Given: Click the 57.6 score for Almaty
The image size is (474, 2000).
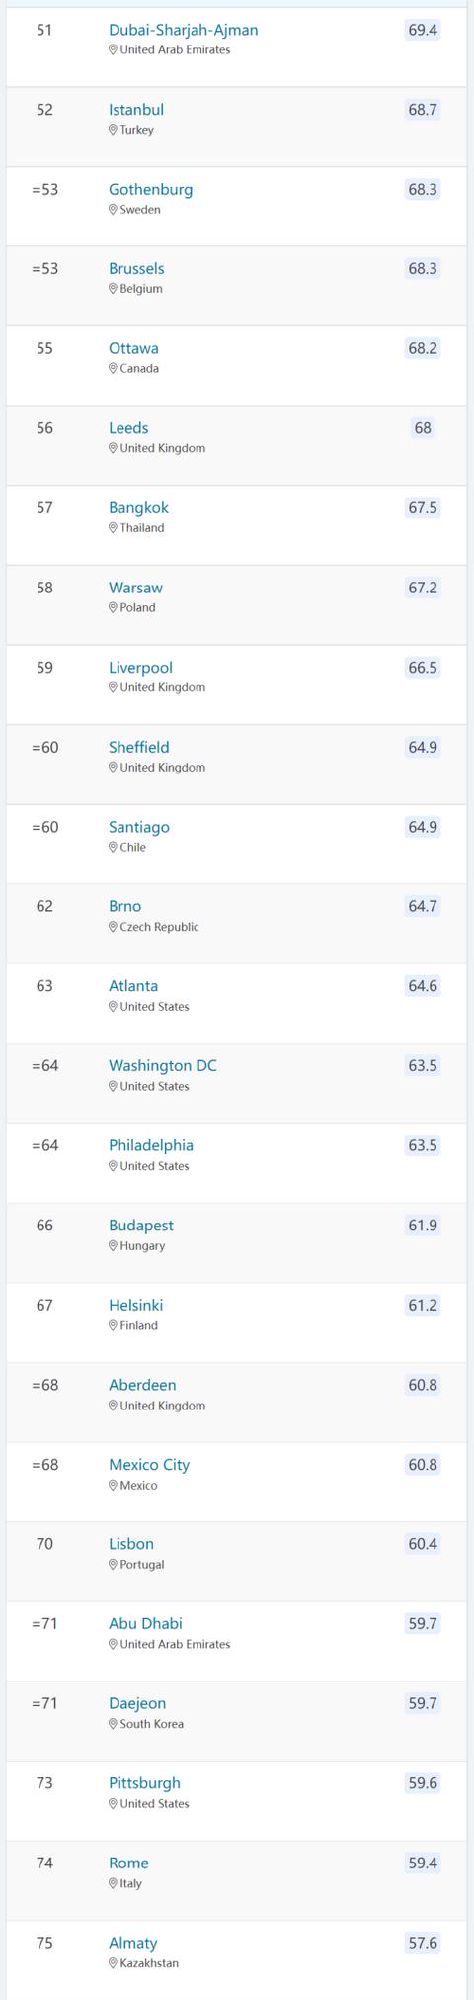Looking at the screenshot, I should pos(422,1943).
